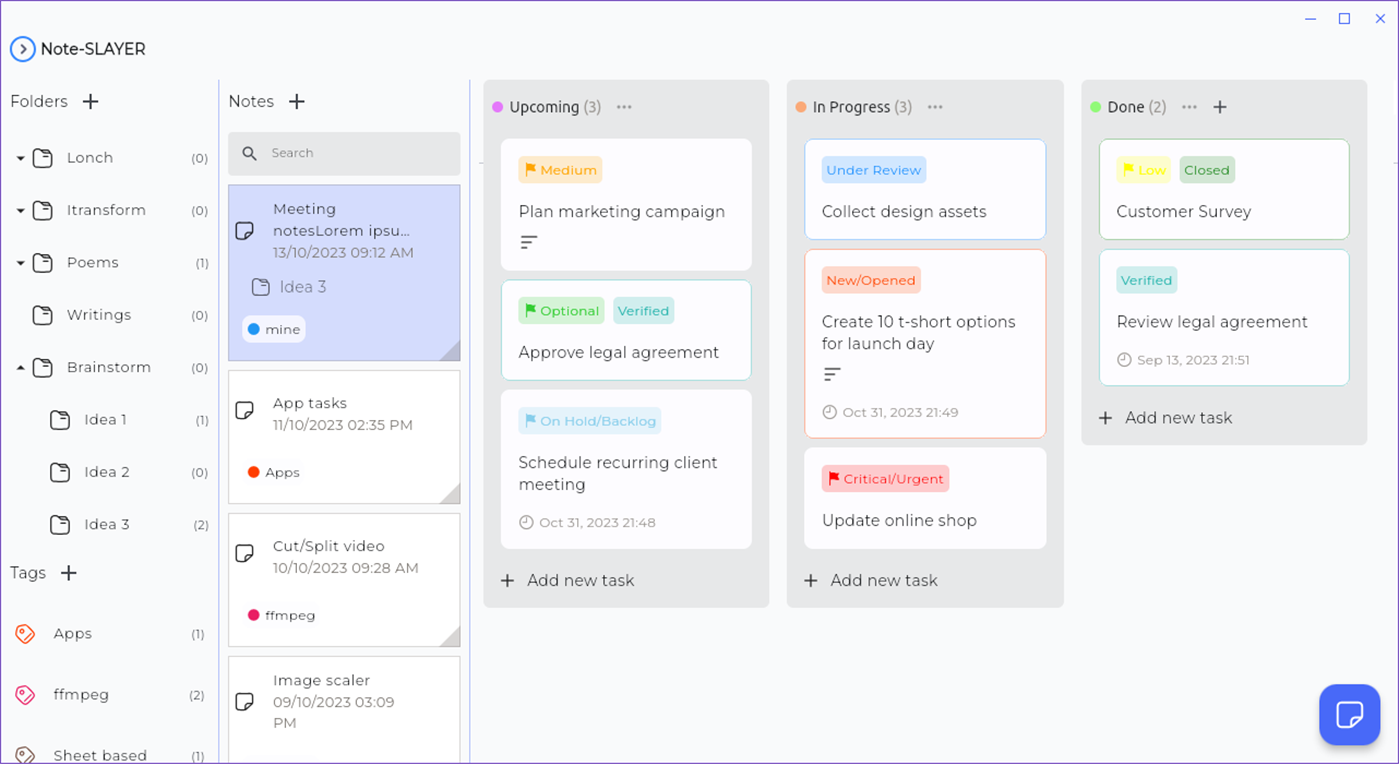Open the Writings folder
Screen dimensions: 1399x764
98,315
